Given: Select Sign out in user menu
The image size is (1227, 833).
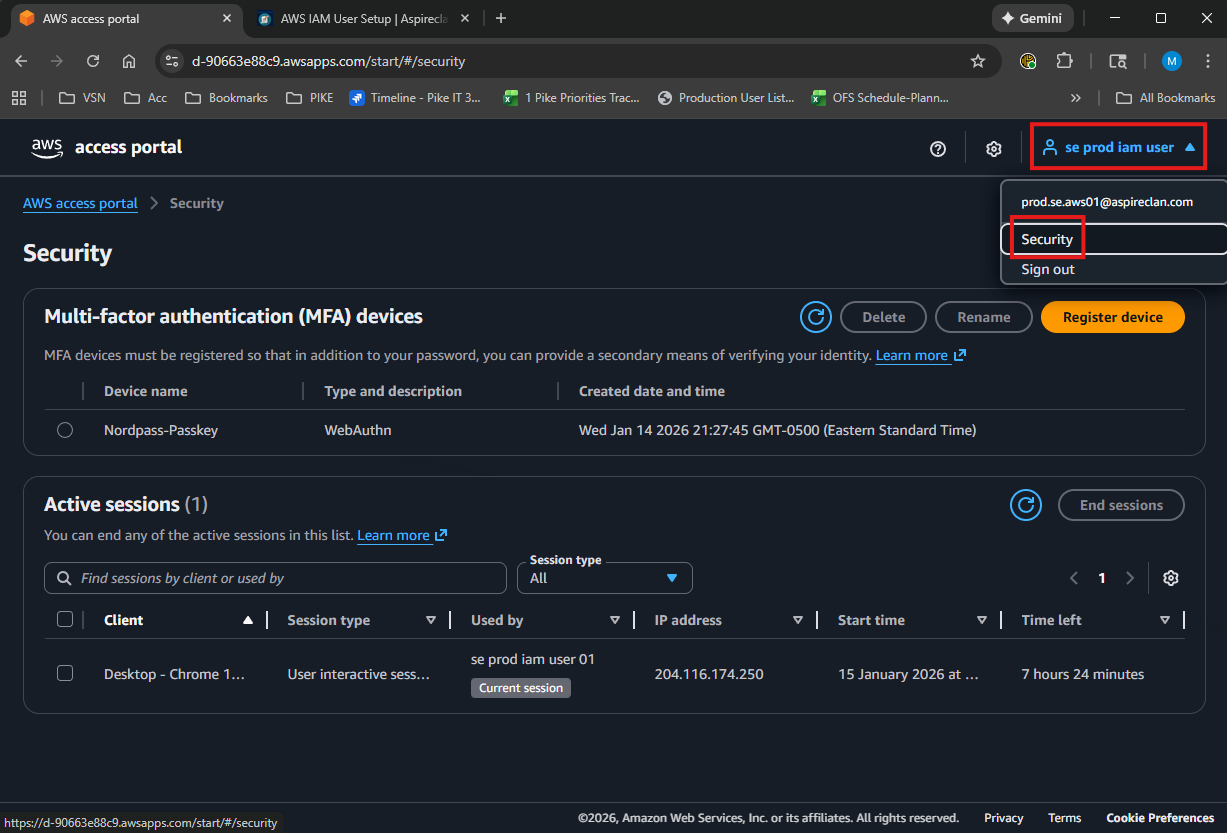Looking at the screenshot, I should (1113, 269).
